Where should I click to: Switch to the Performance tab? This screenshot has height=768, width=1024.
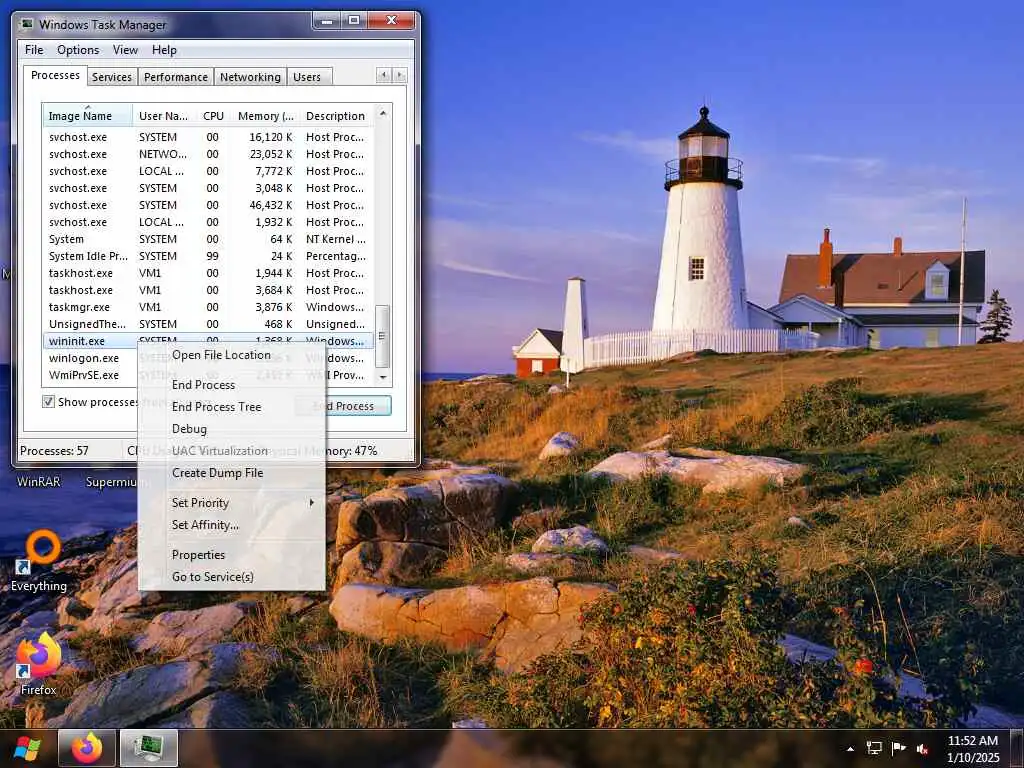176,77
